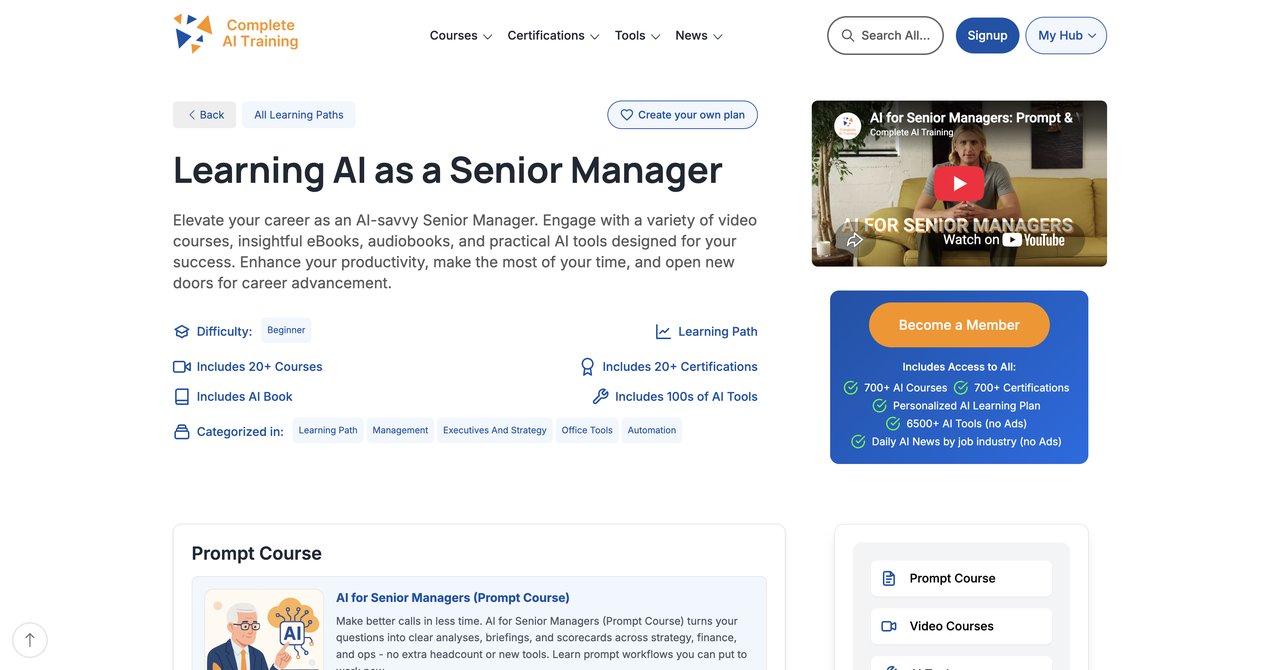
Task: Click the search magnifier icon
Action: pyautogui.click(x=848, y=35)
